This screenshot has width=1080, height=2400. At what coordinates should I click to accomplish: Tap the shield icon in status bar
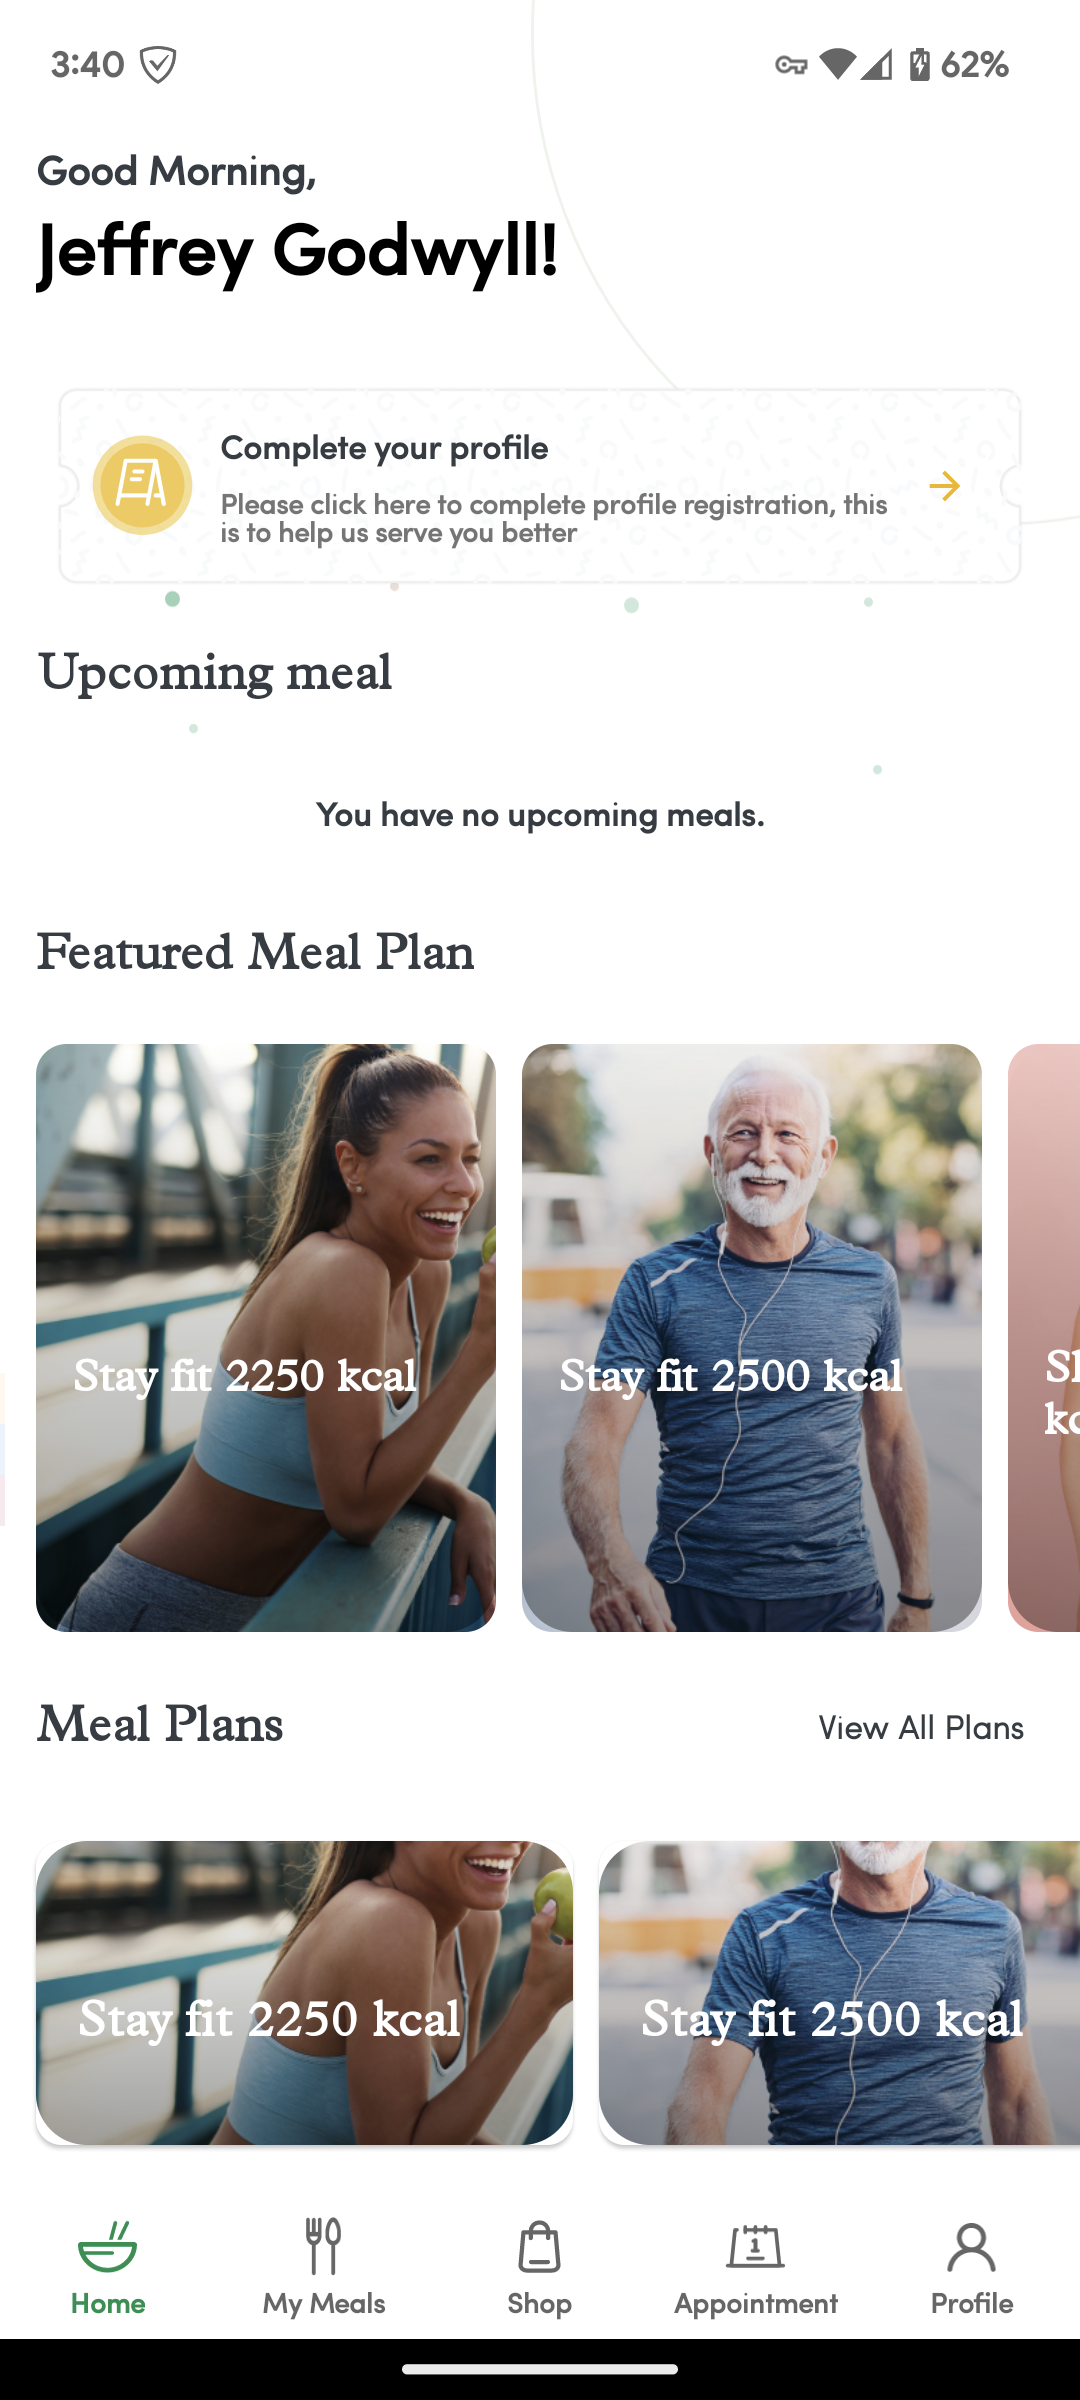[x=158, y=65]
